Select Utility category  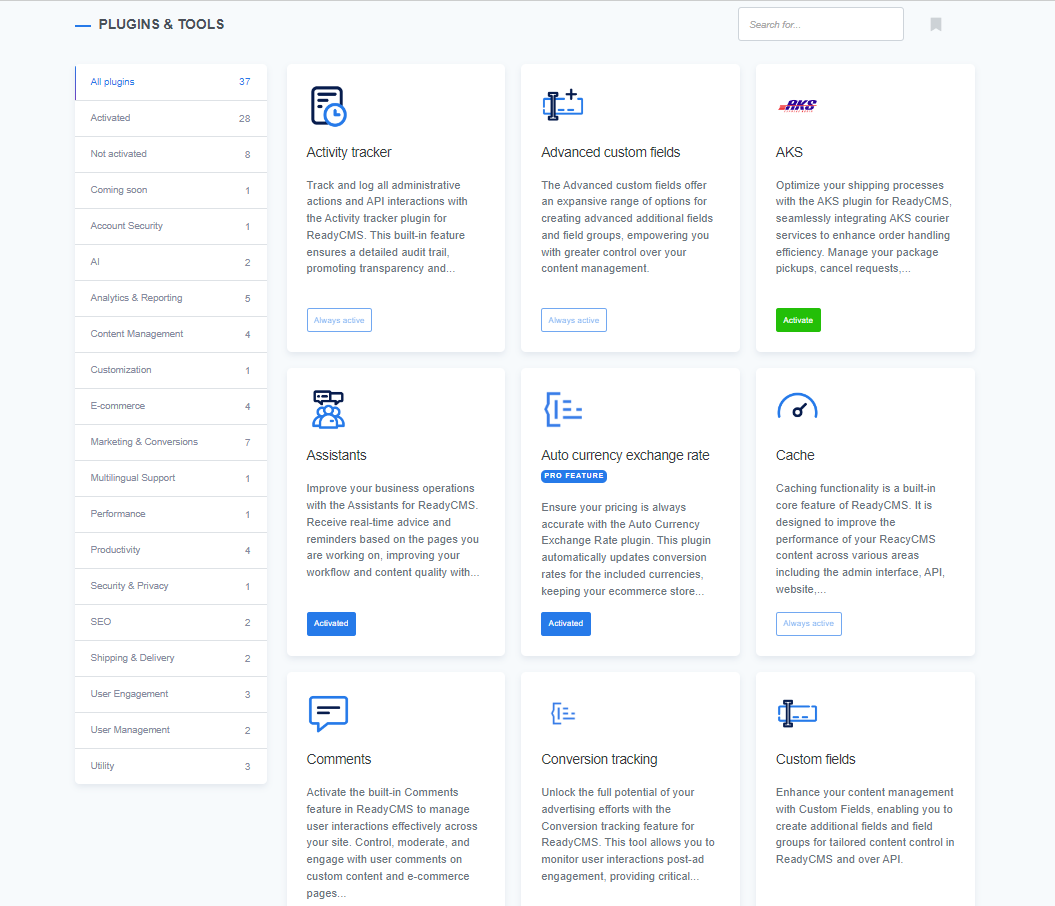(171, 766)
